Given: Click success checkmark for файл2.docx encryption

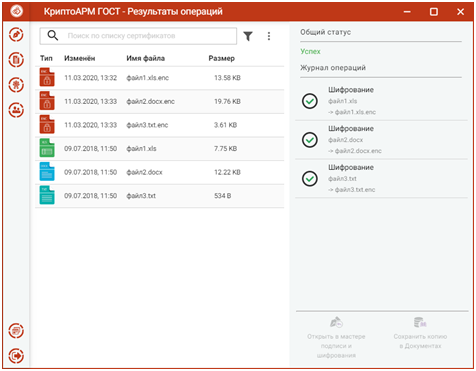Looking at the screenshot, I should point(310,140).
